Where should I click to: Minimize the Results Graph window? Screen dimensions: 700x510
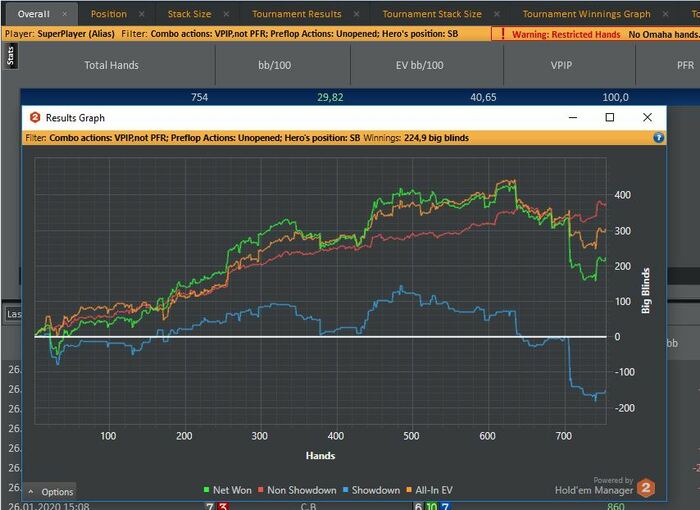573,117
